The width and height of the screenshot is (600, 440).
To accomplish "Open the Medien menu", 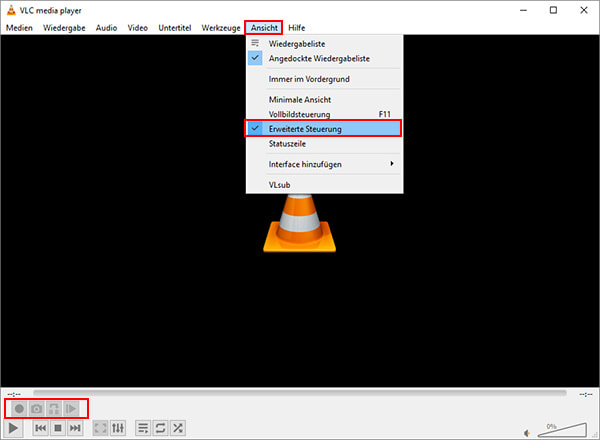I will (19, 28).
